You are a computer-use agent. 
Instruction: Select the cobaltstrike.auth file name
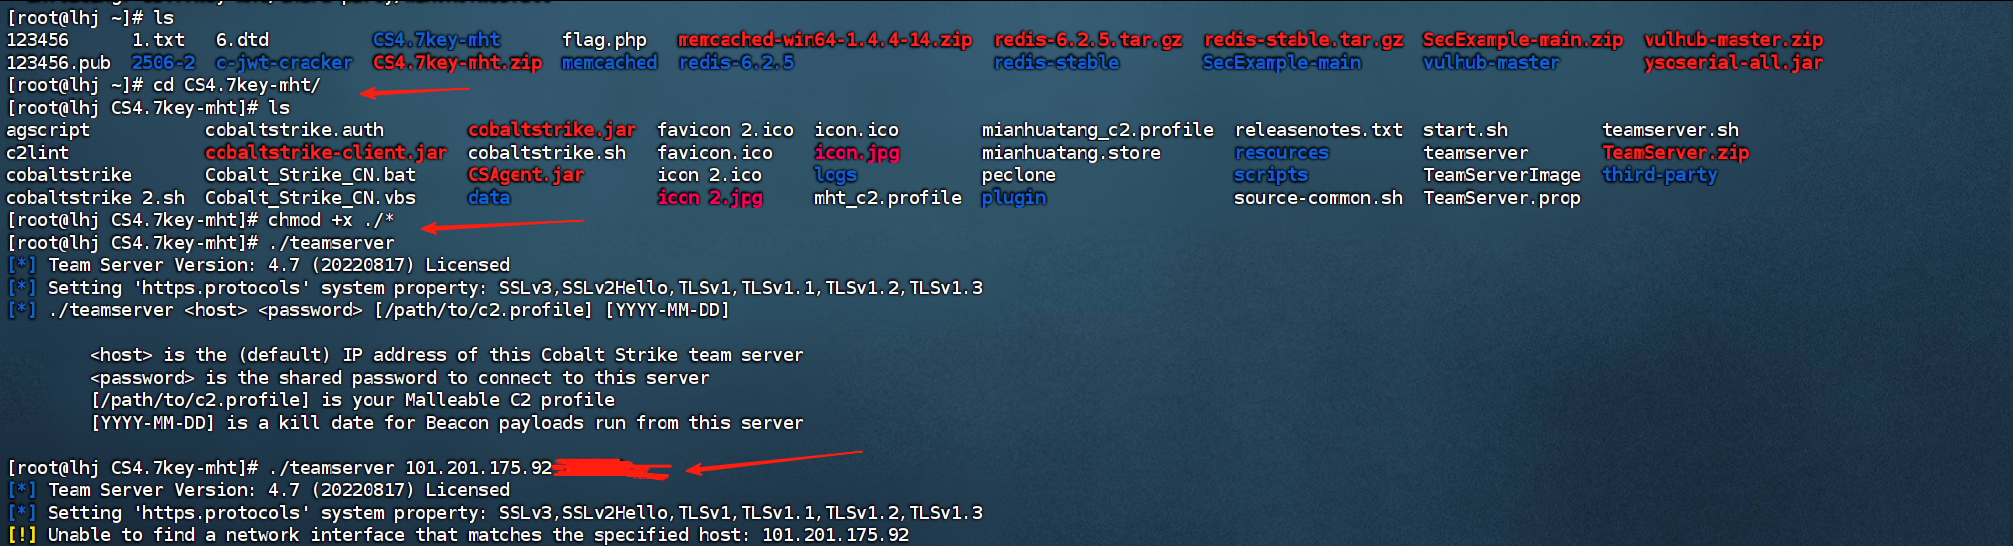pyautogui.click(x=294, y=130)
